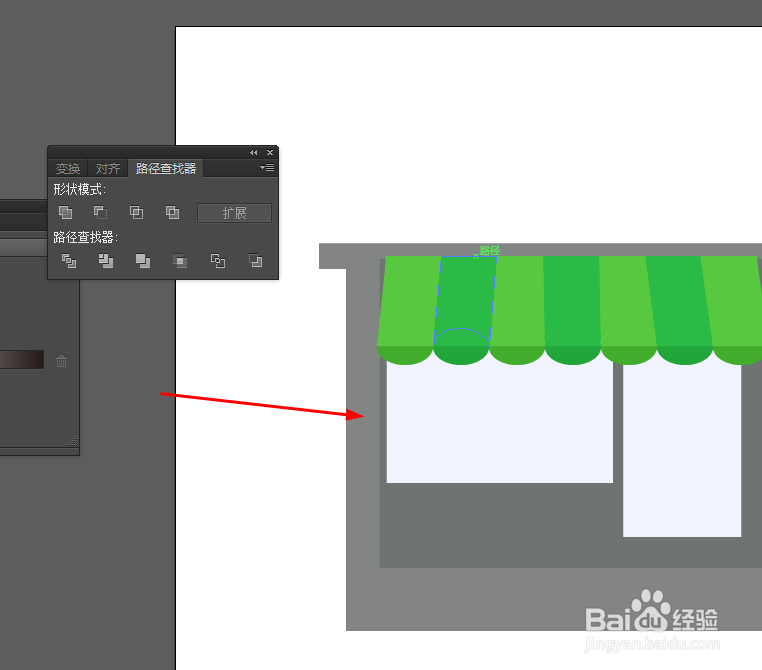
Task: Click the Intersect shape mode icon
Action: pos(136,212)
